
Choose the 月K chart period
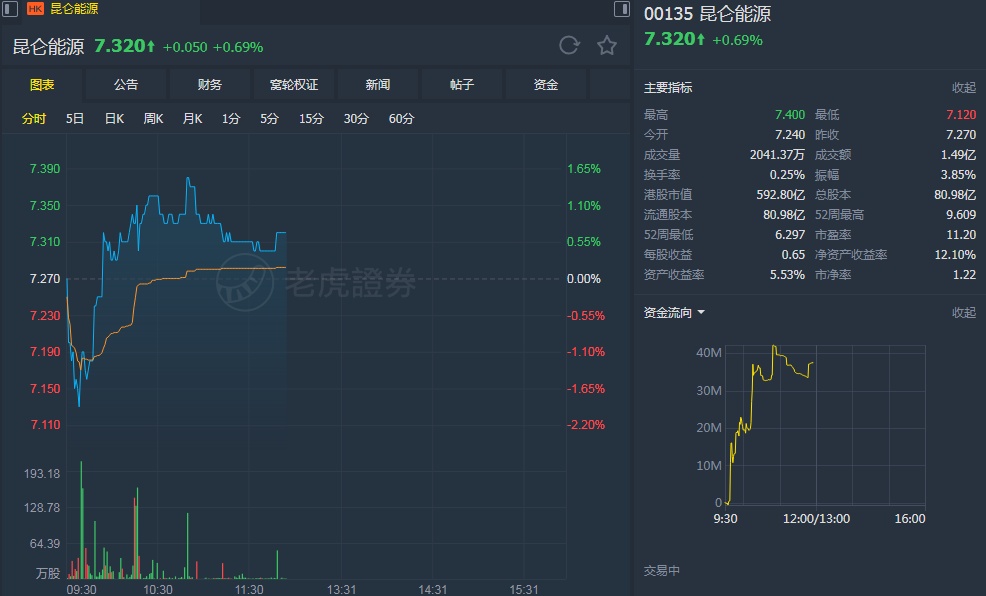tap(192, 119)
